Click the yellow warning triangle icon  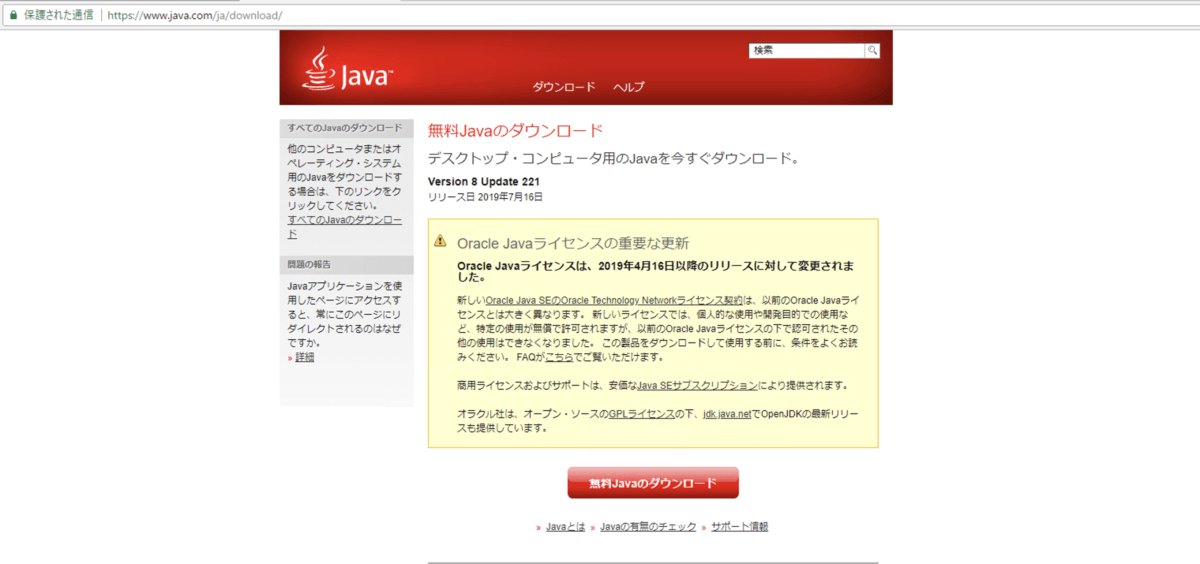(x=440, y=241)
